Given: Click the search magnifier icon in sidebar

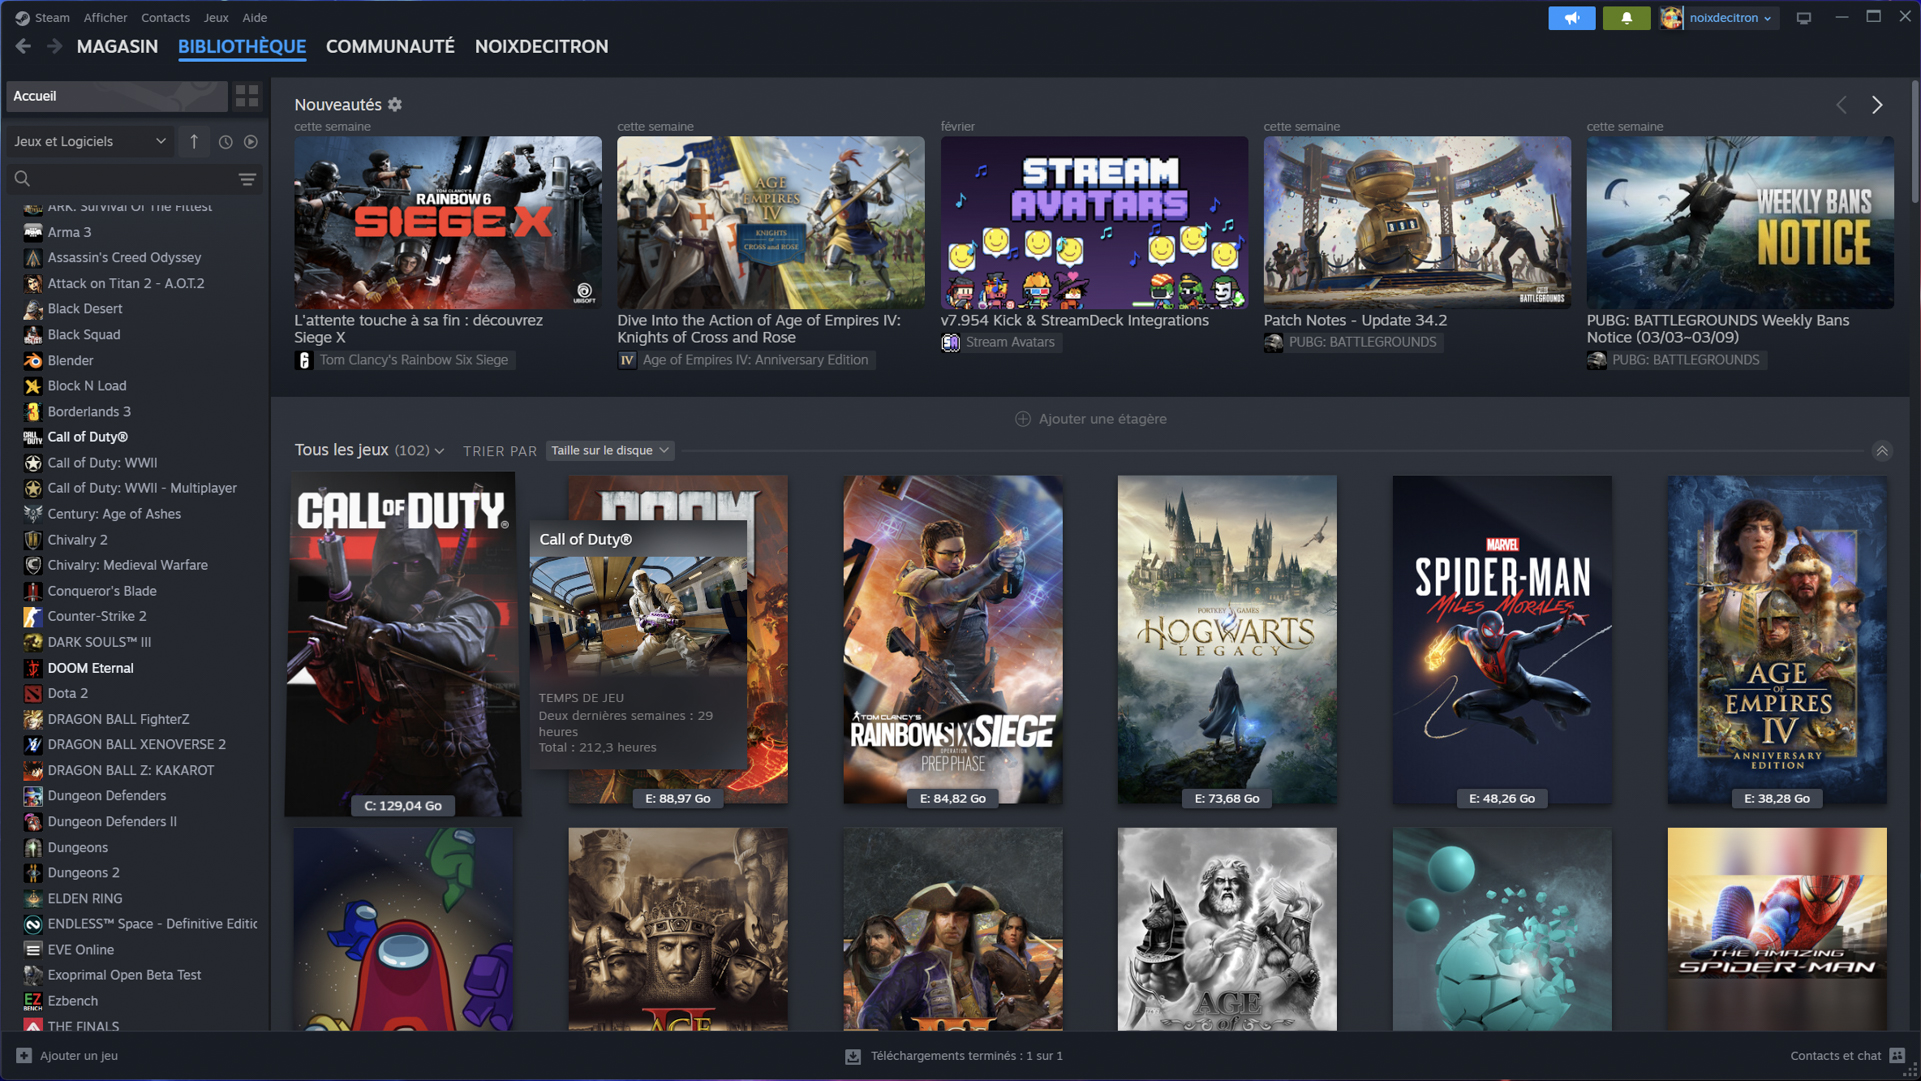Looking at the screenshot, I should click(x=22, y=179).
